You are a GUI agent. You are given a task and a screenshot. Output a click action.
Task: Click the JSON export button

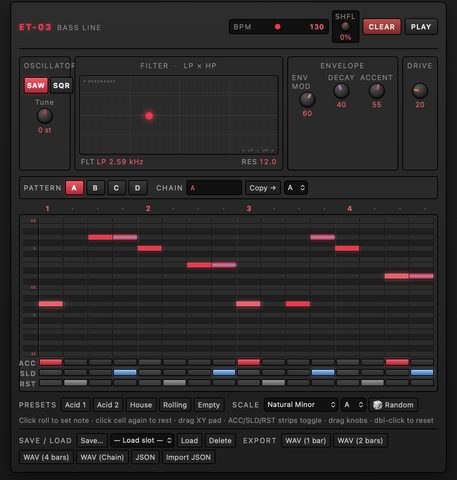click(x=145, y=457)
